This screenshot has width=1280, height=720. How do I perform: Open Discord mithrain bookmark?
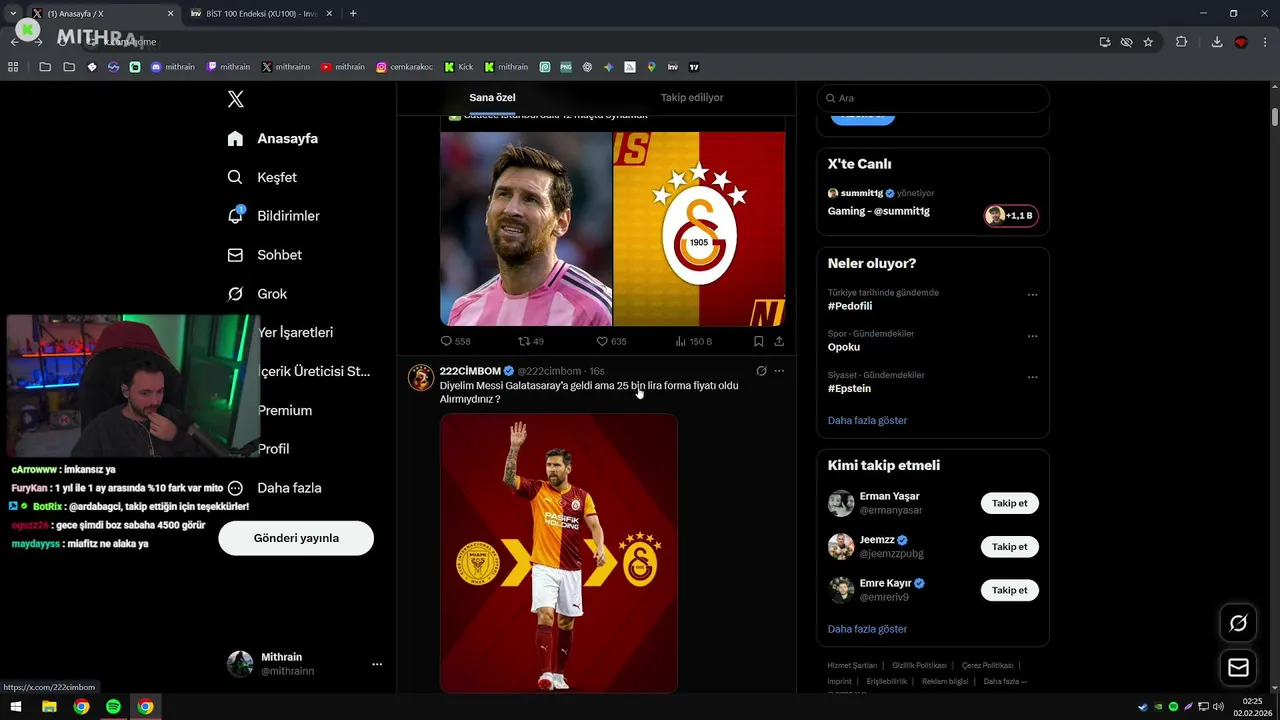[x=173, y=67]
